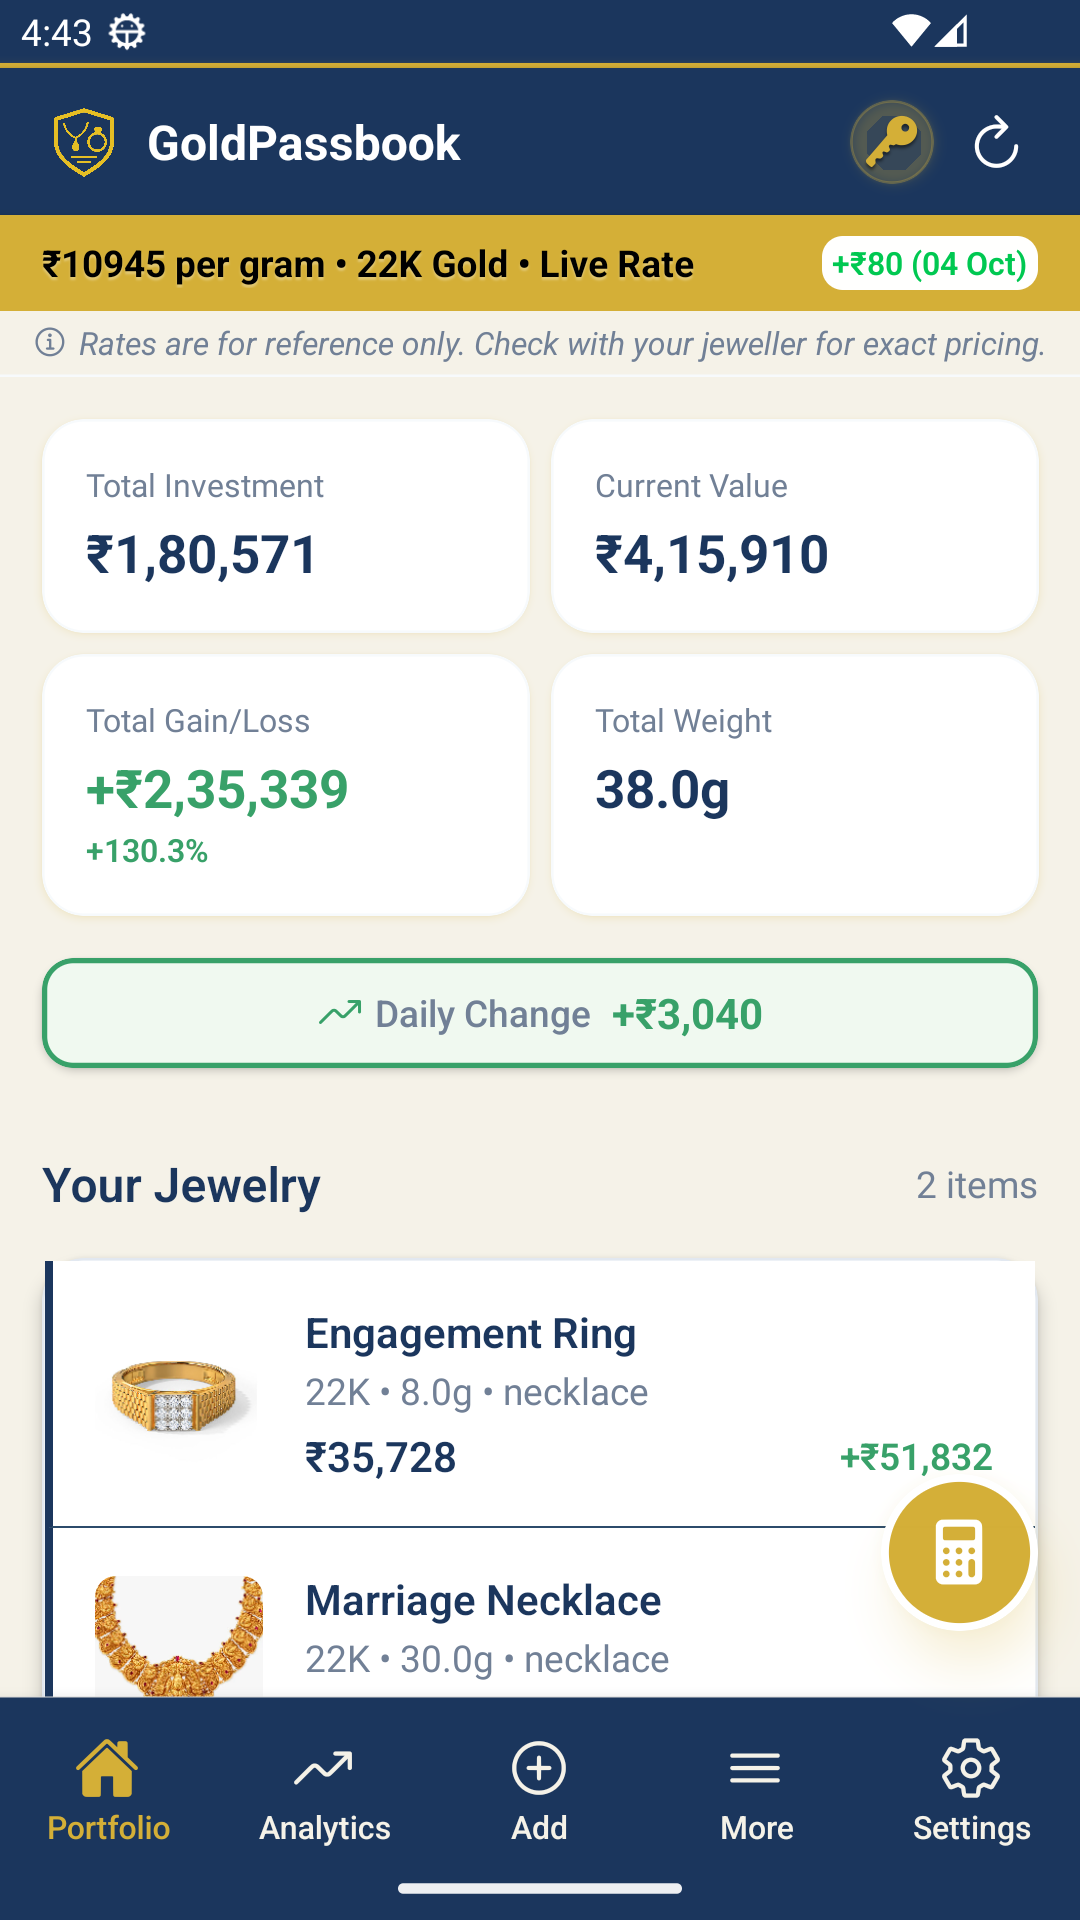This screenshot has width=1080, height=1920.
Task: Tap the info icon beside rates disclaimer
Action: 50,343
